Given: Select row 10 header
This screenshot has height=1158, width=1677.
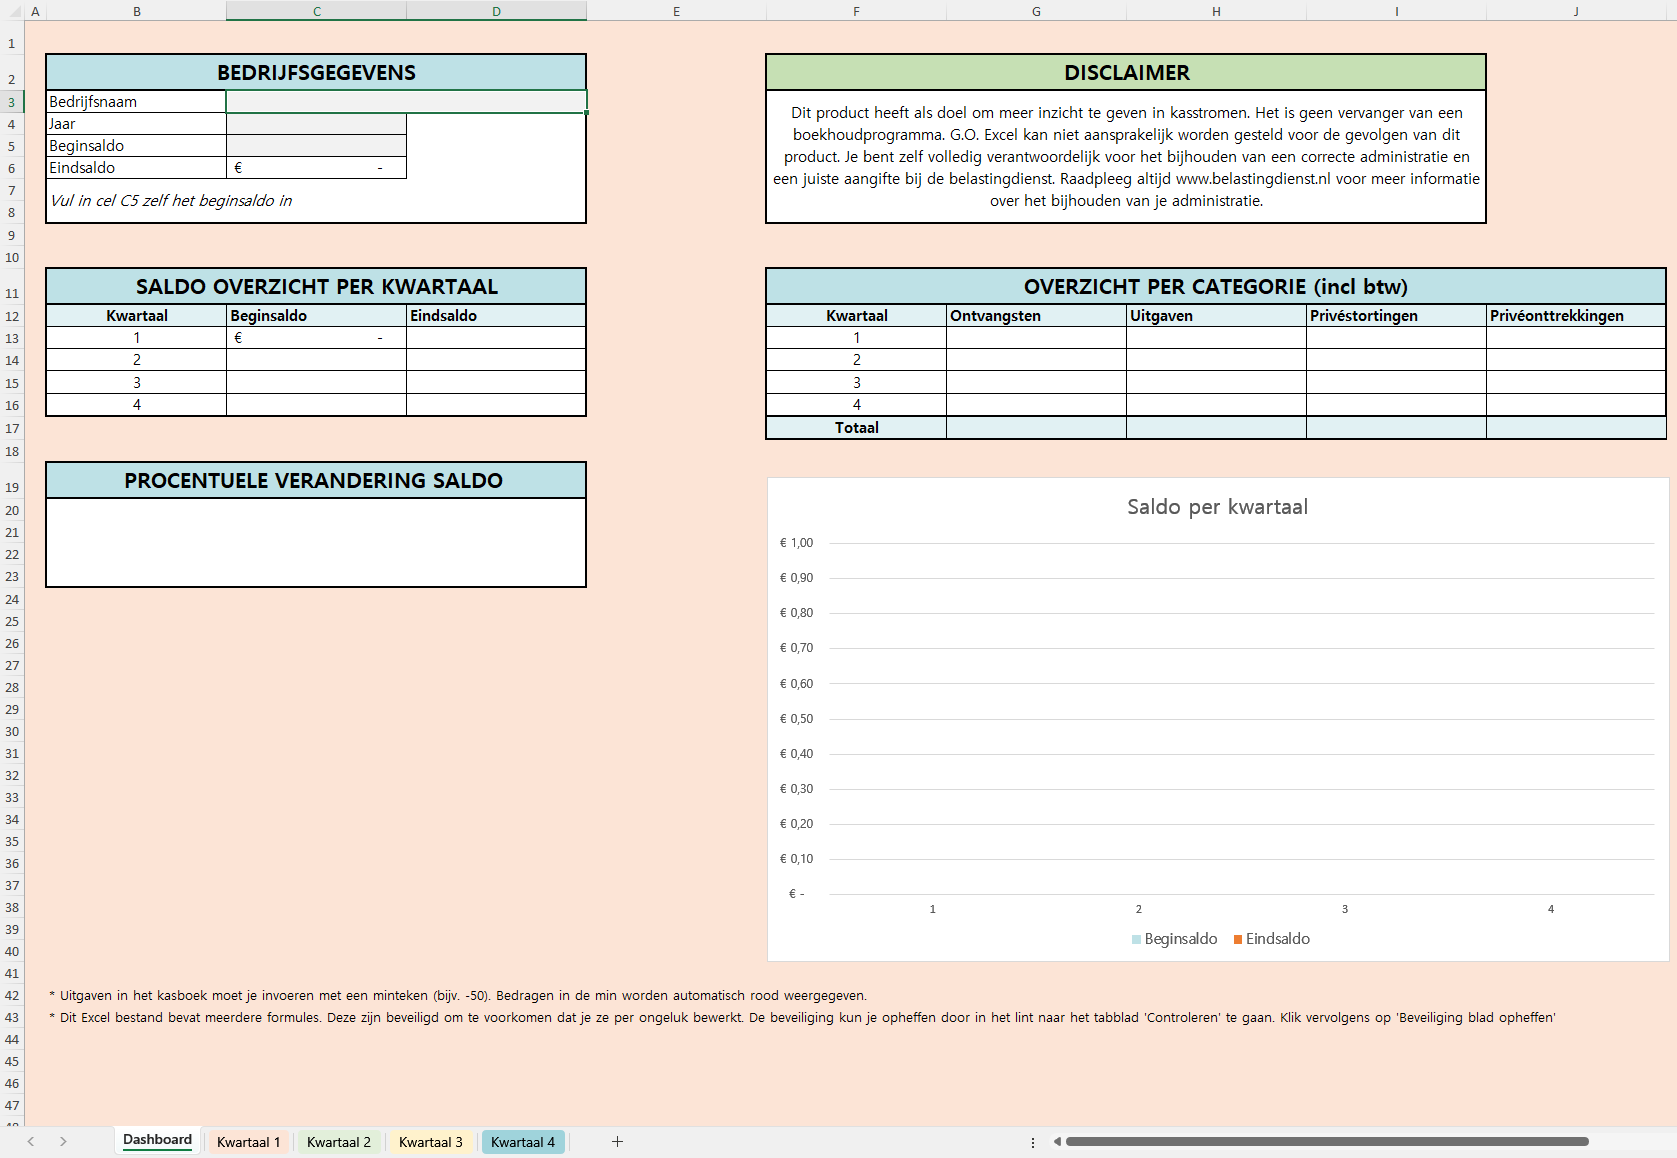Looking at the screenshot, I should click(x=12, y=257).
